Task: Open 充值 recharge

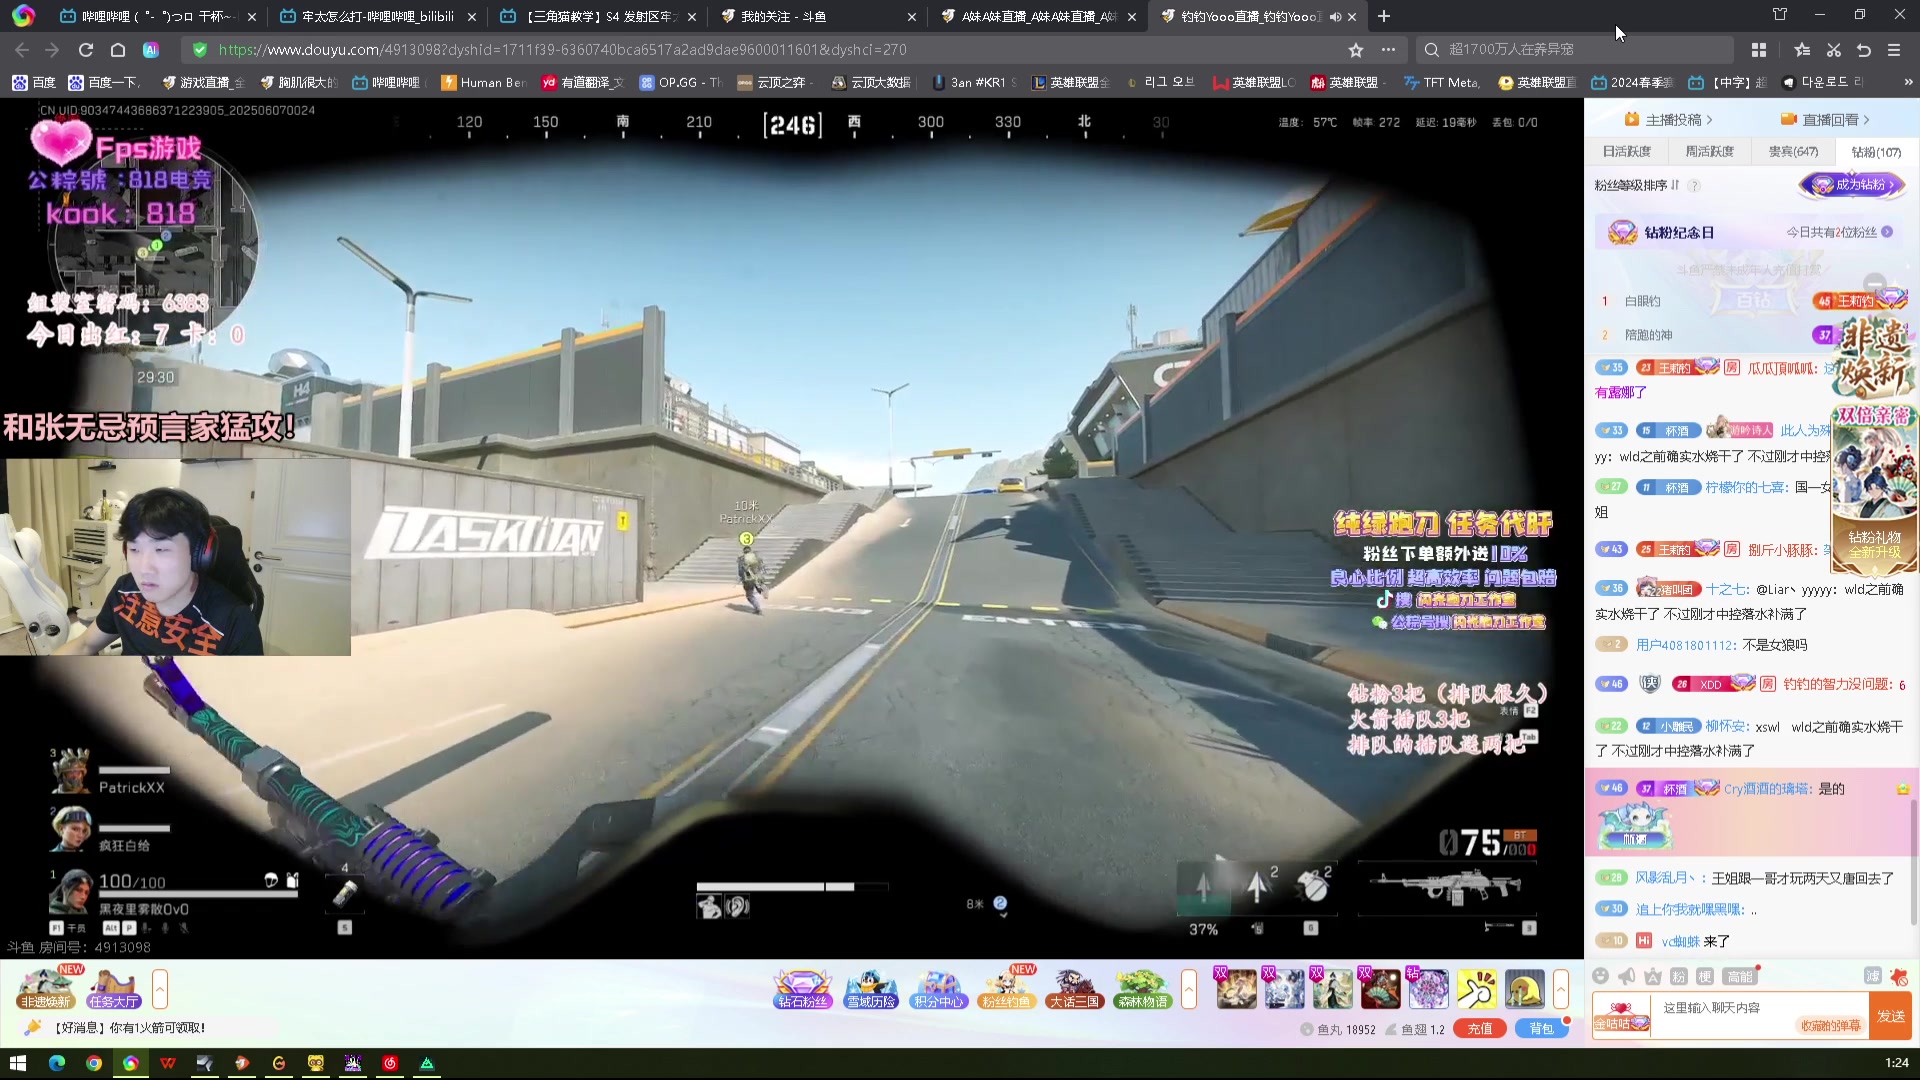Action: tap(1480, 1029)
